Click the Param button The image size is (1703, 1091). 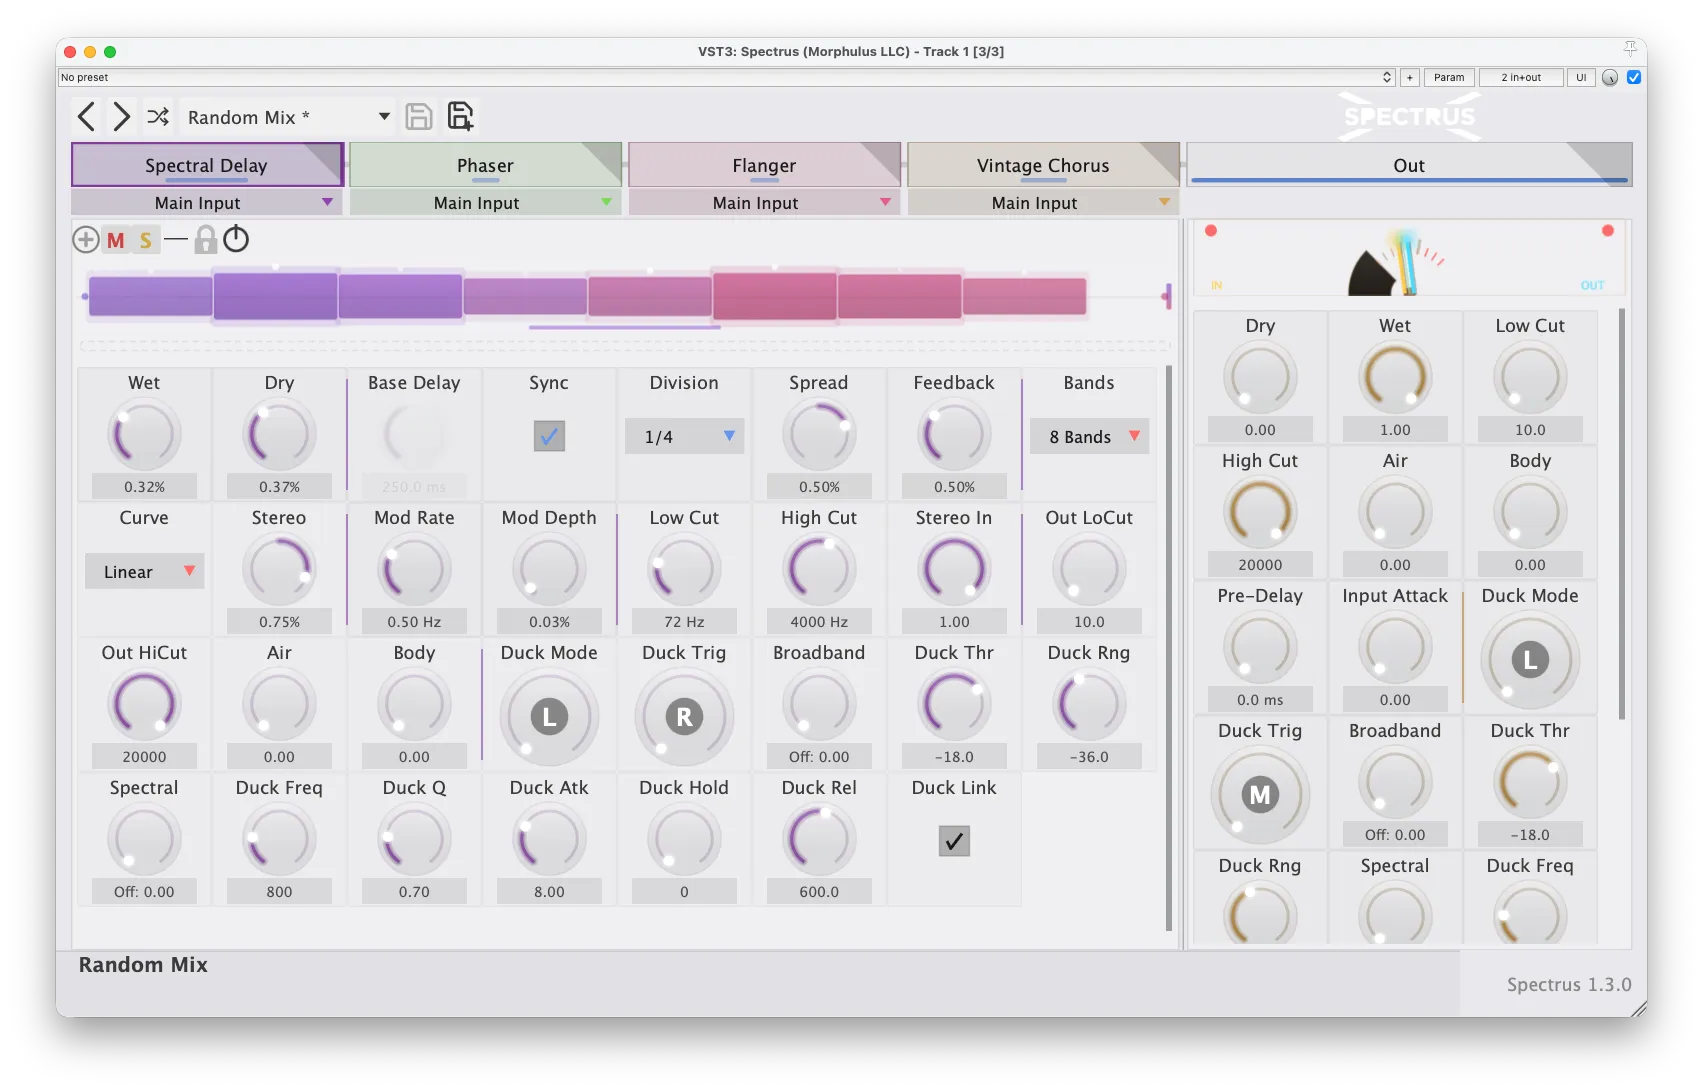click(1449, 77)
